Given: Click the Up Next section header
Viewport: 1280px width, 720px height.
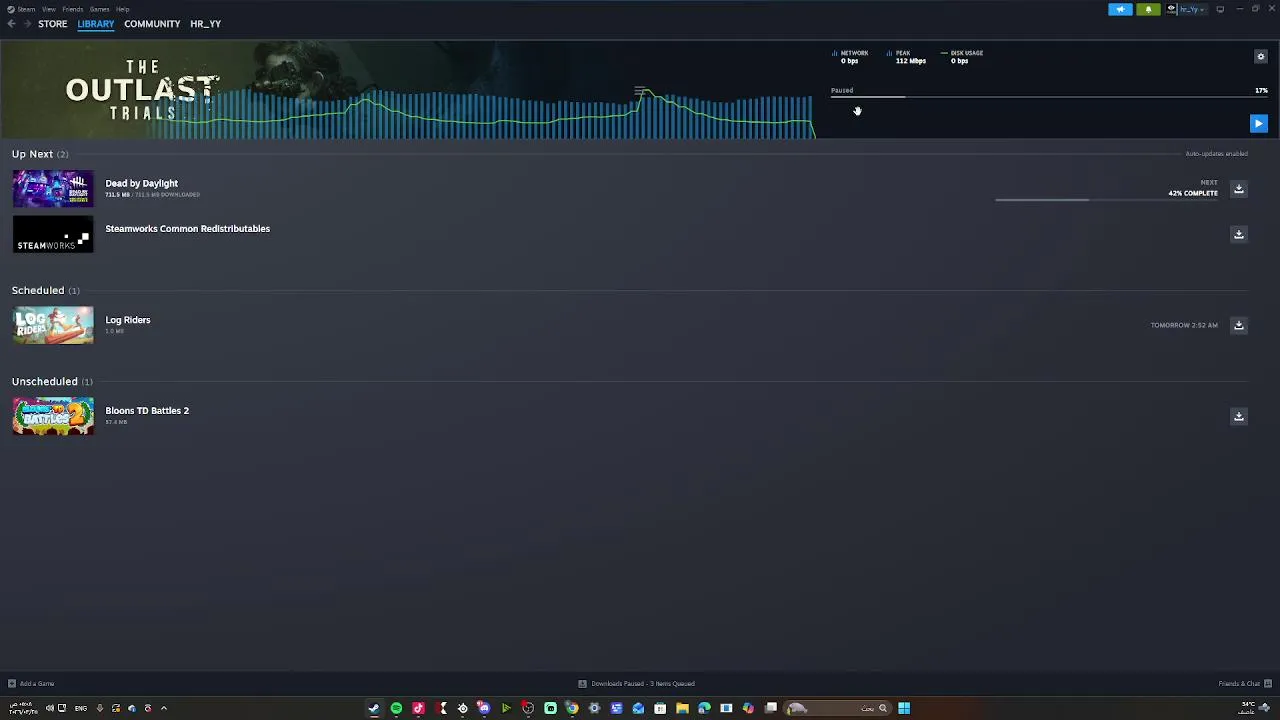Looking at the screenshot, I should click(40, 154).
